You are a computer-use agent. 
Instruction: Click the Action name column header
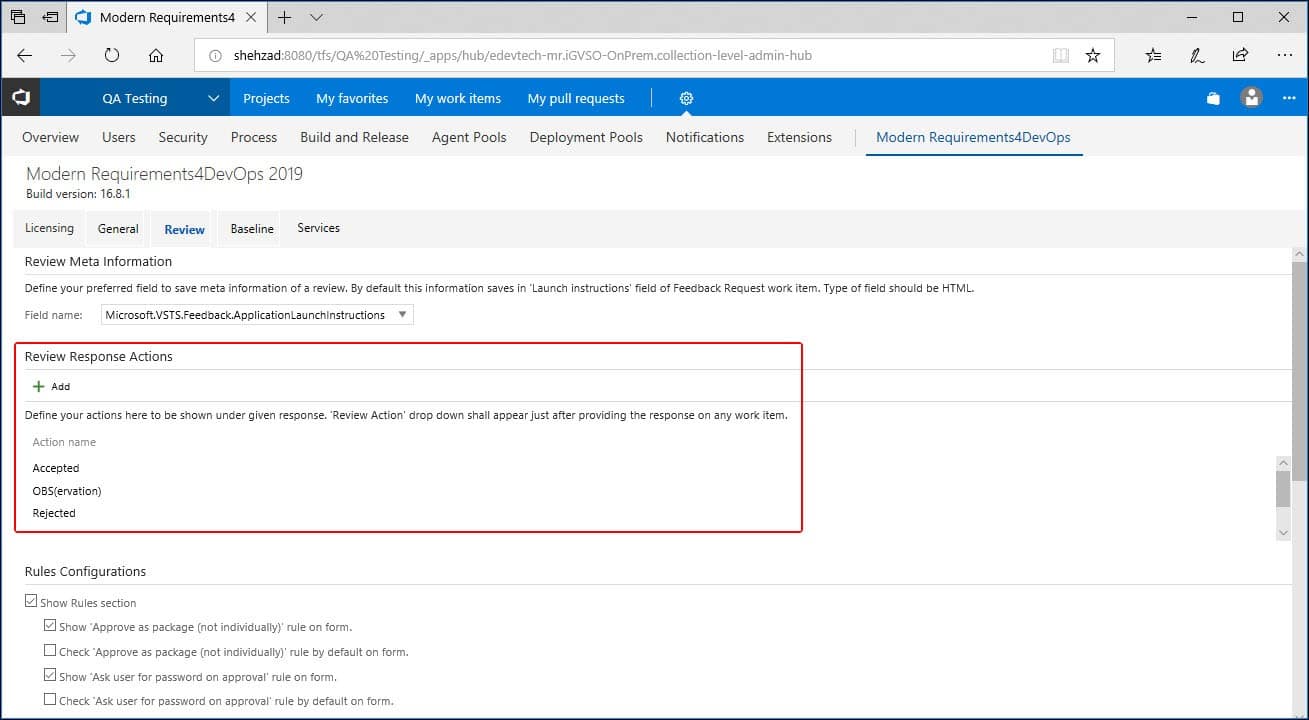pos(64,442)
